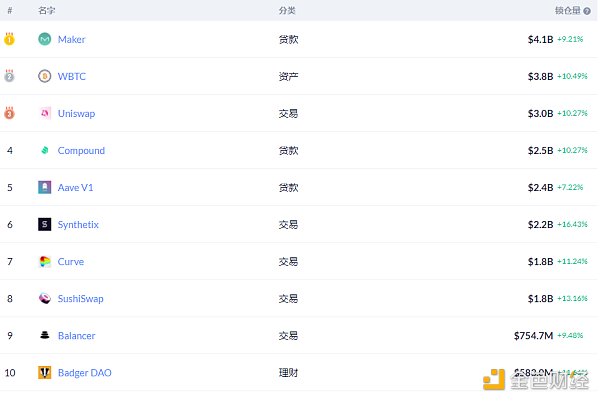Click the WBTC bitcoin icon
Screen dimensions: 600x401
click(x=44, y=76)
